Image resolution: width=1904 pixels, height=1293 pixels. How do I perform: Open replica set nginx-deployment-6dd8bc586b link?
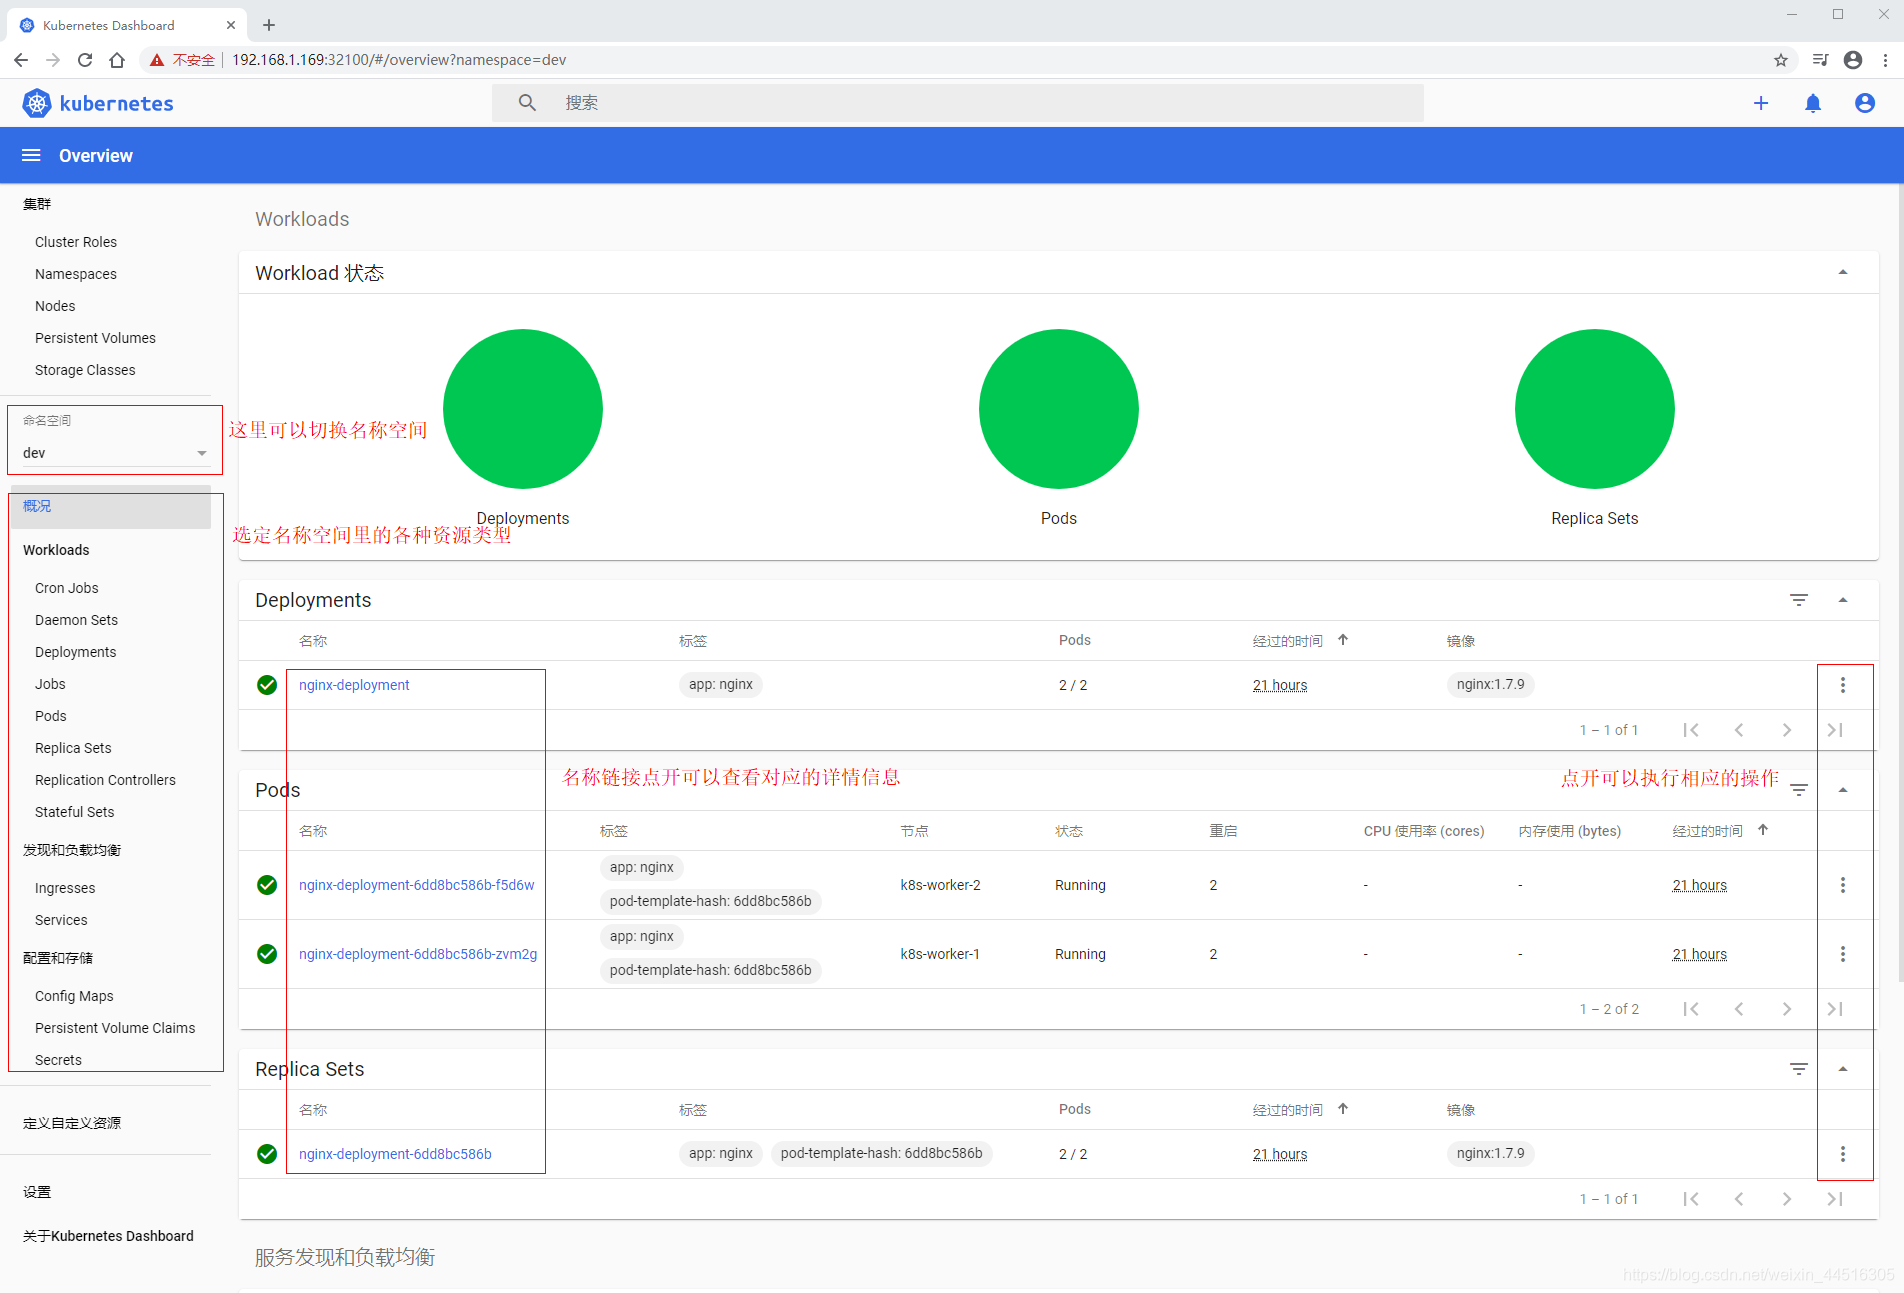[395, 1154]
